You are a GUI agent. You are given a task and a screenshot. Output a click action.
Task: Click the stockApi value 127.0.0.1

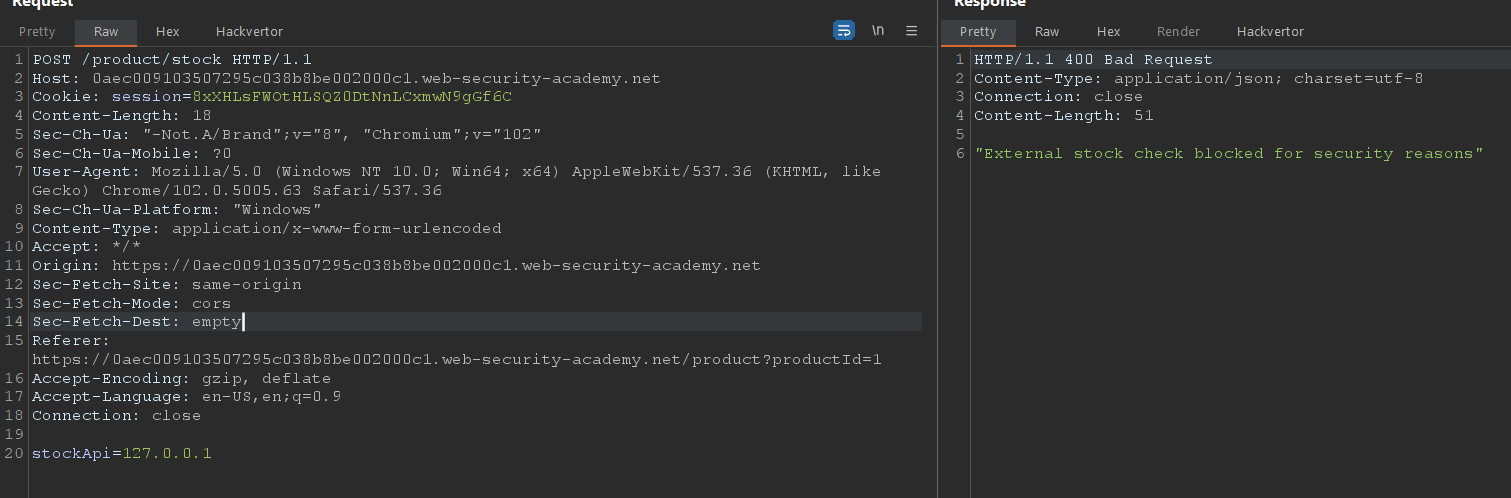pos(167,454)
